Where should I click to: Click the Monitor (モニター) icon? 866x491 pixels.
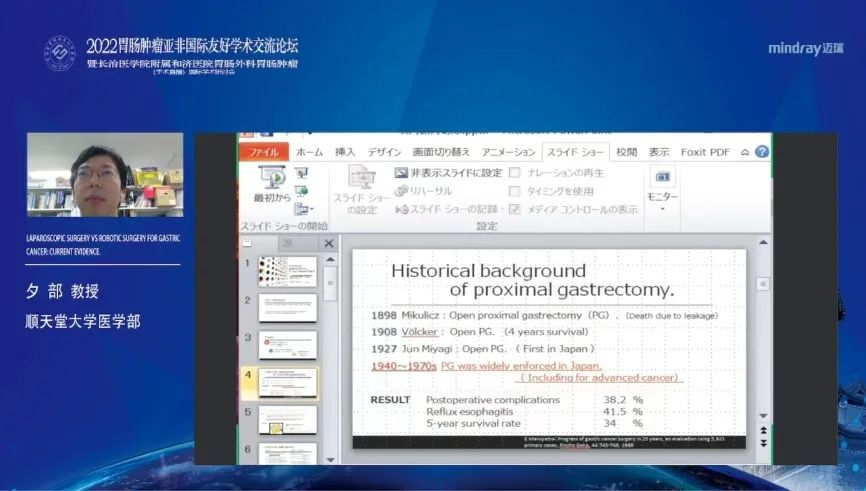662,177
